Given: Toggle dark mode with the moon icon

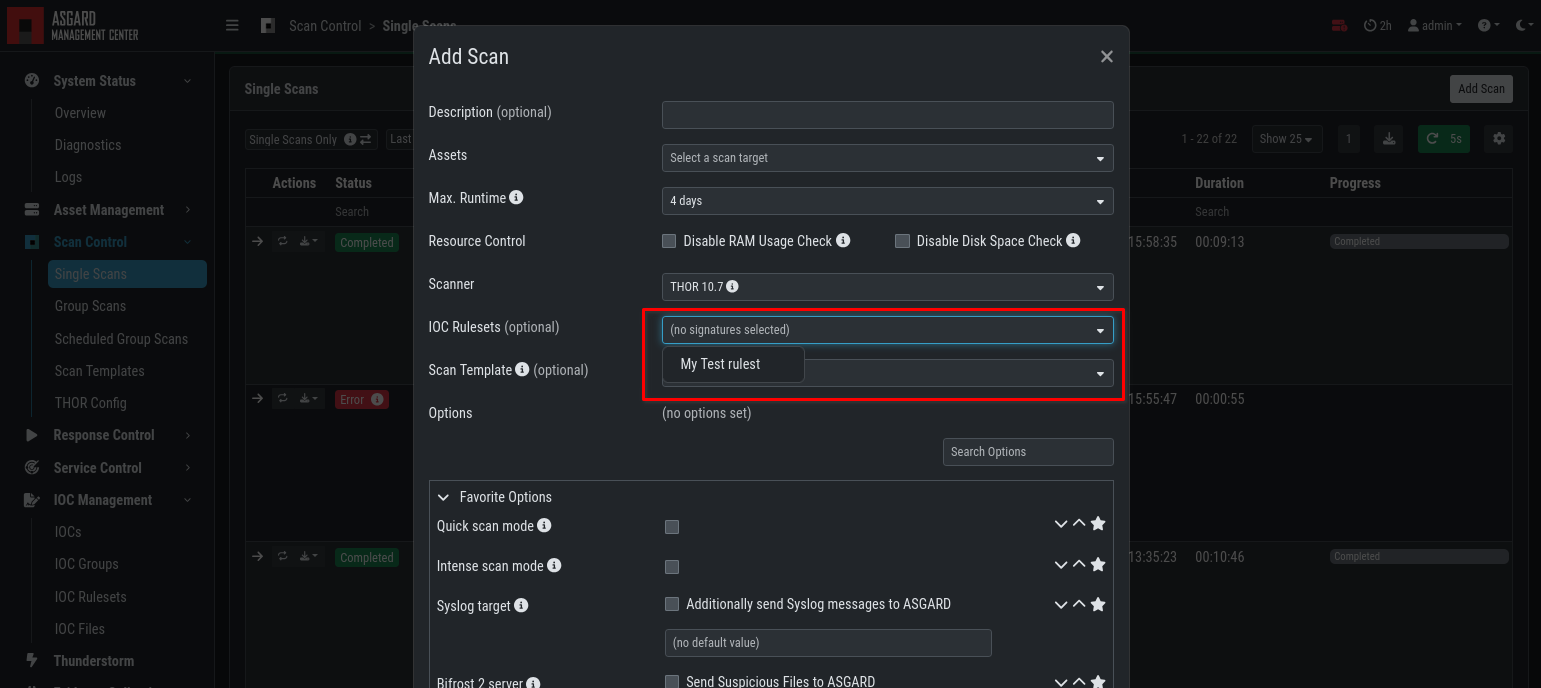Looking at the screenshot, I should pyautogui.click(x=1523, y=25).
